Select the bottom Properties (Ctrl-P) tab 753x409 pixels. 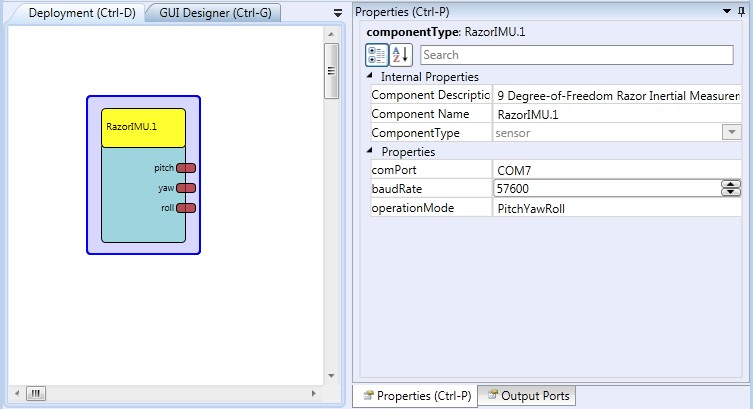415,396
